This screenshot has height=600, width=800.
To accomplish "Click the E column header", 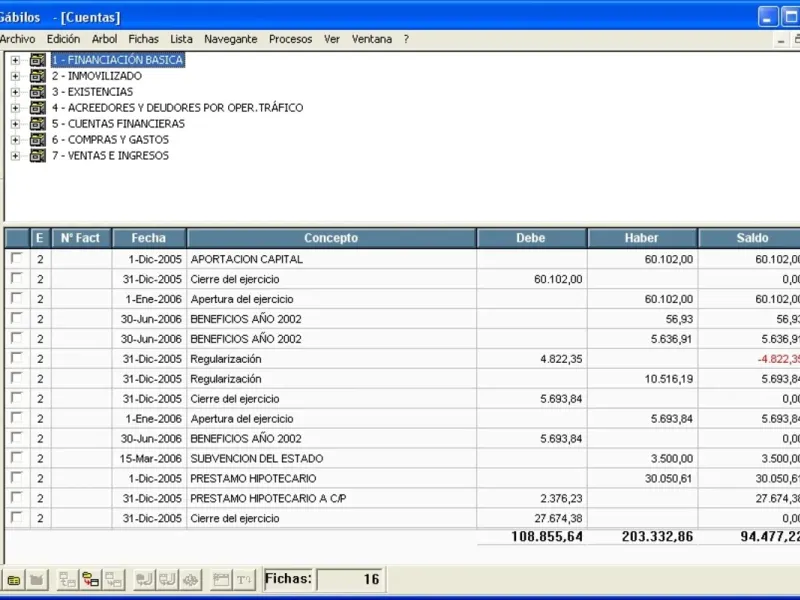I will (40, 238).
